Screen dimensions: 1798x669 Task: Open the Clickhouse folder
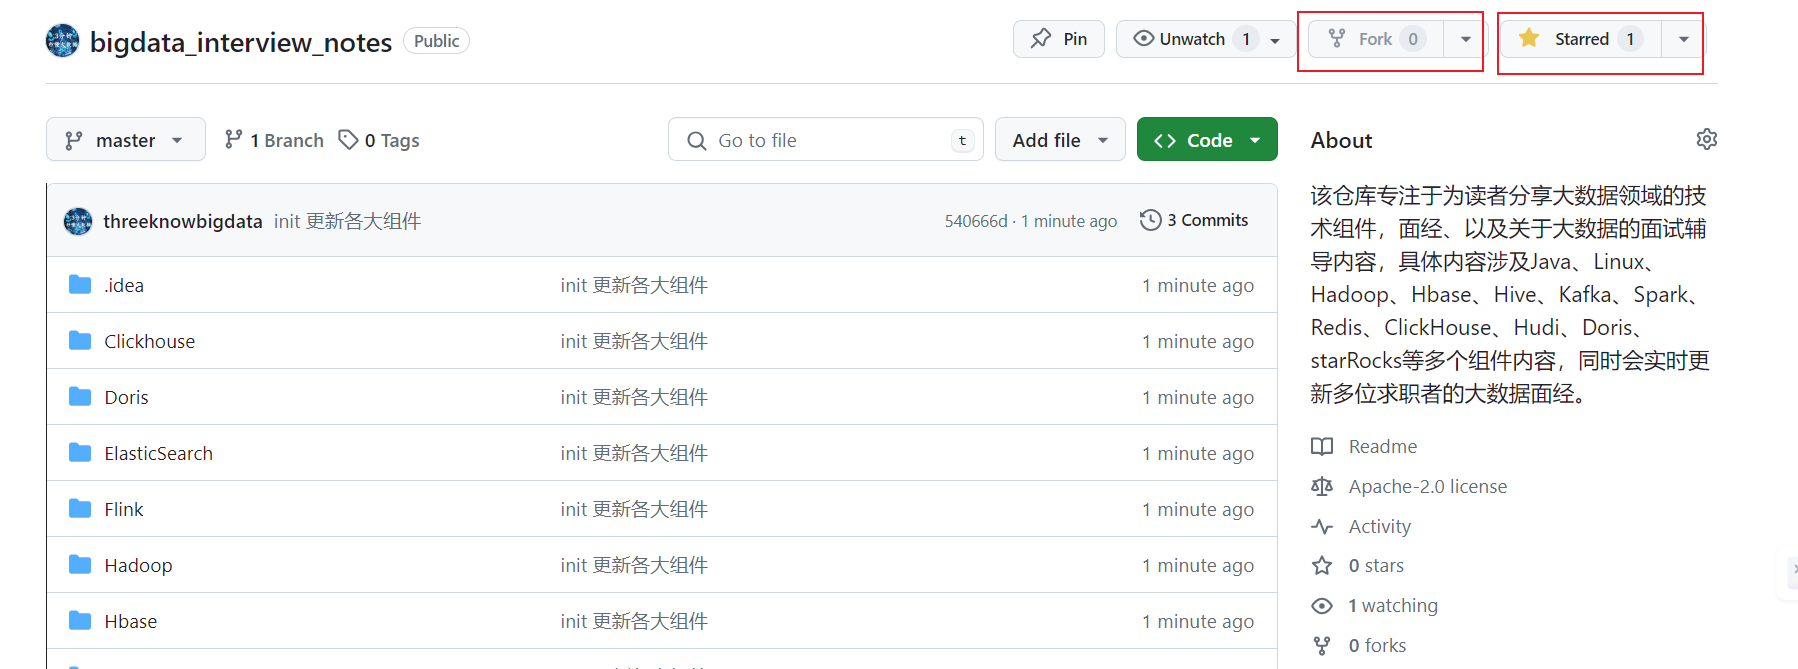click(x=150, y=341)
